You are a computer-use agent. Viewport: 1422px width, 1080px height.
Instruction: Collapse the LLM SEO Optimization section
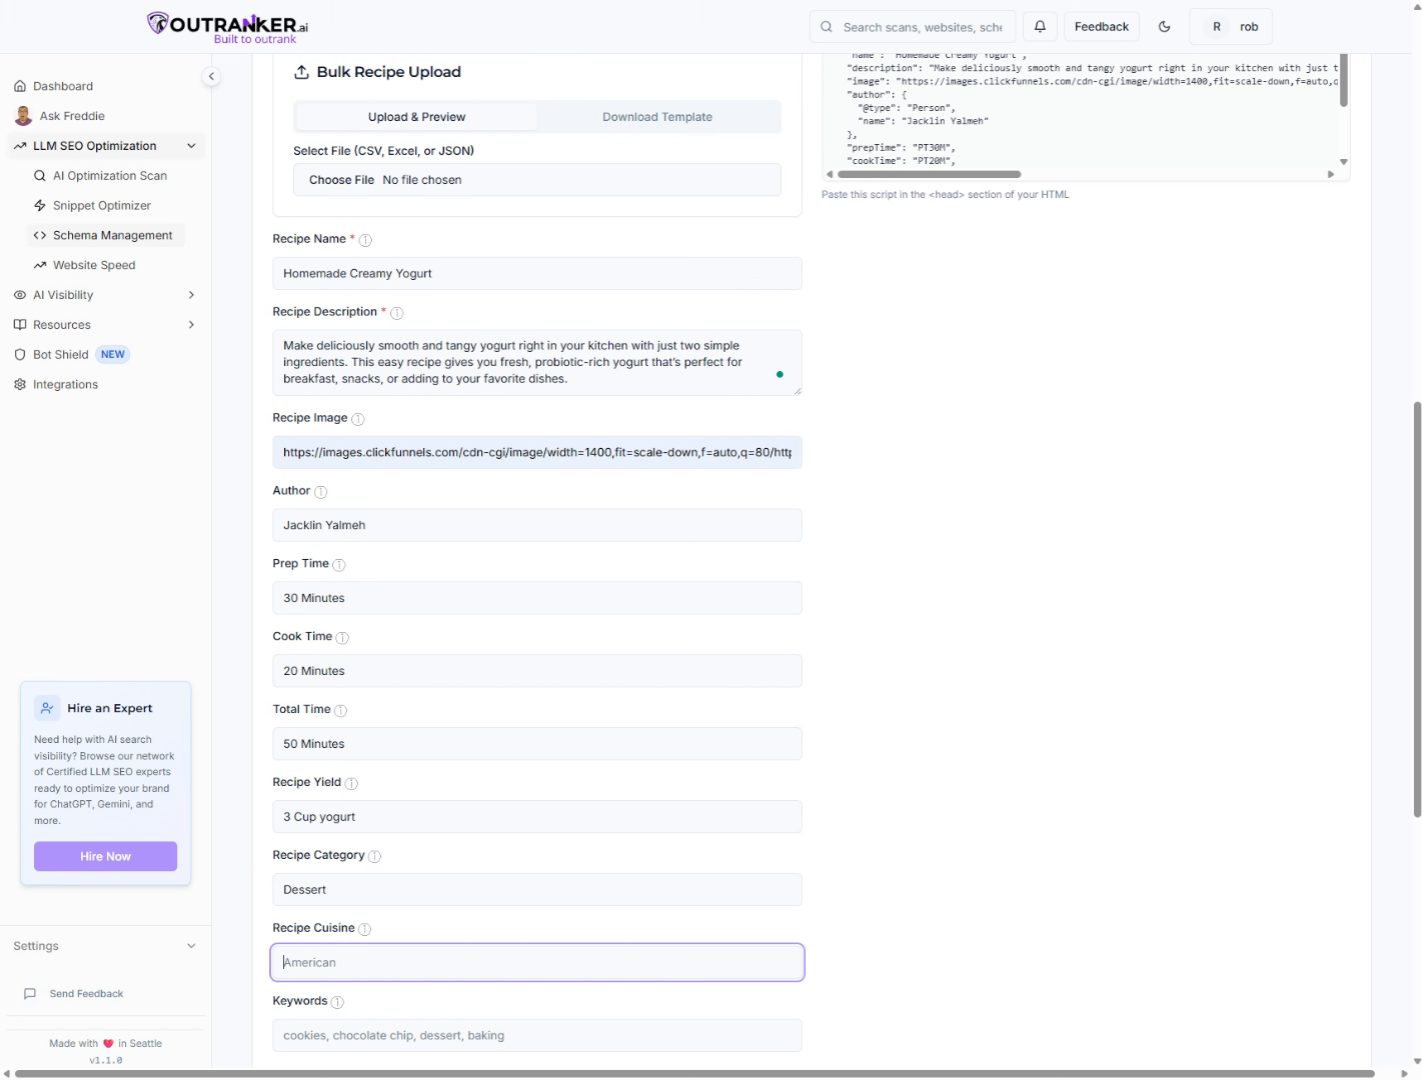coord(191,146)
